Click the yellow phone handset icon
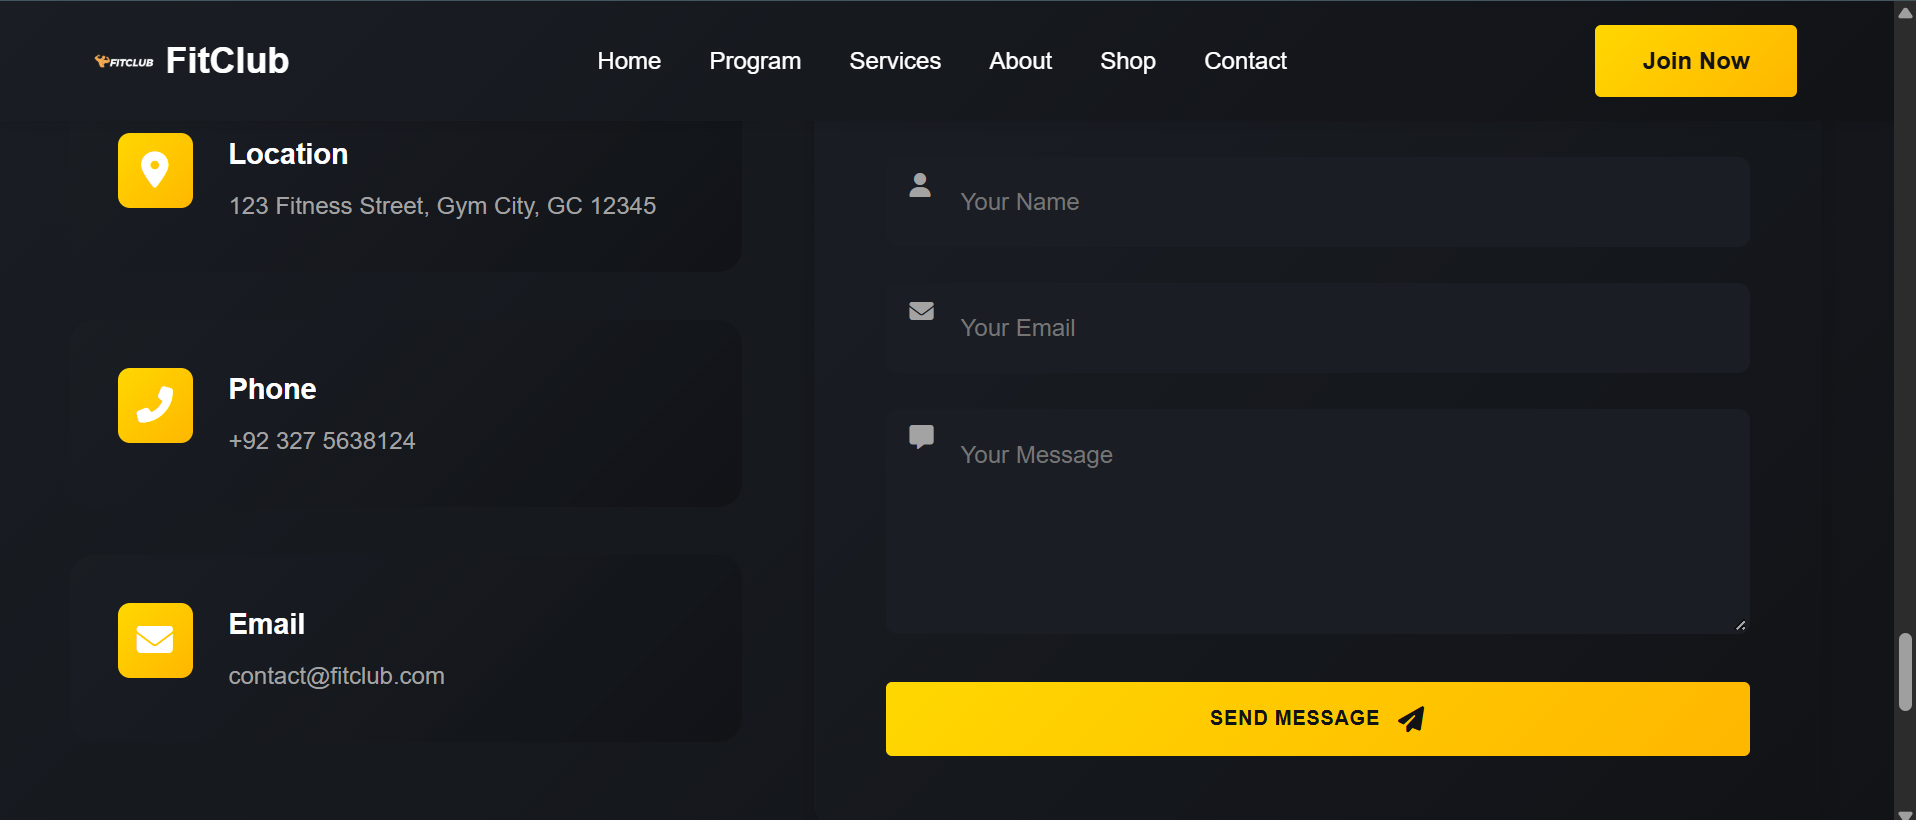This screenshot has width=1916, height=820. pos(155,405)
